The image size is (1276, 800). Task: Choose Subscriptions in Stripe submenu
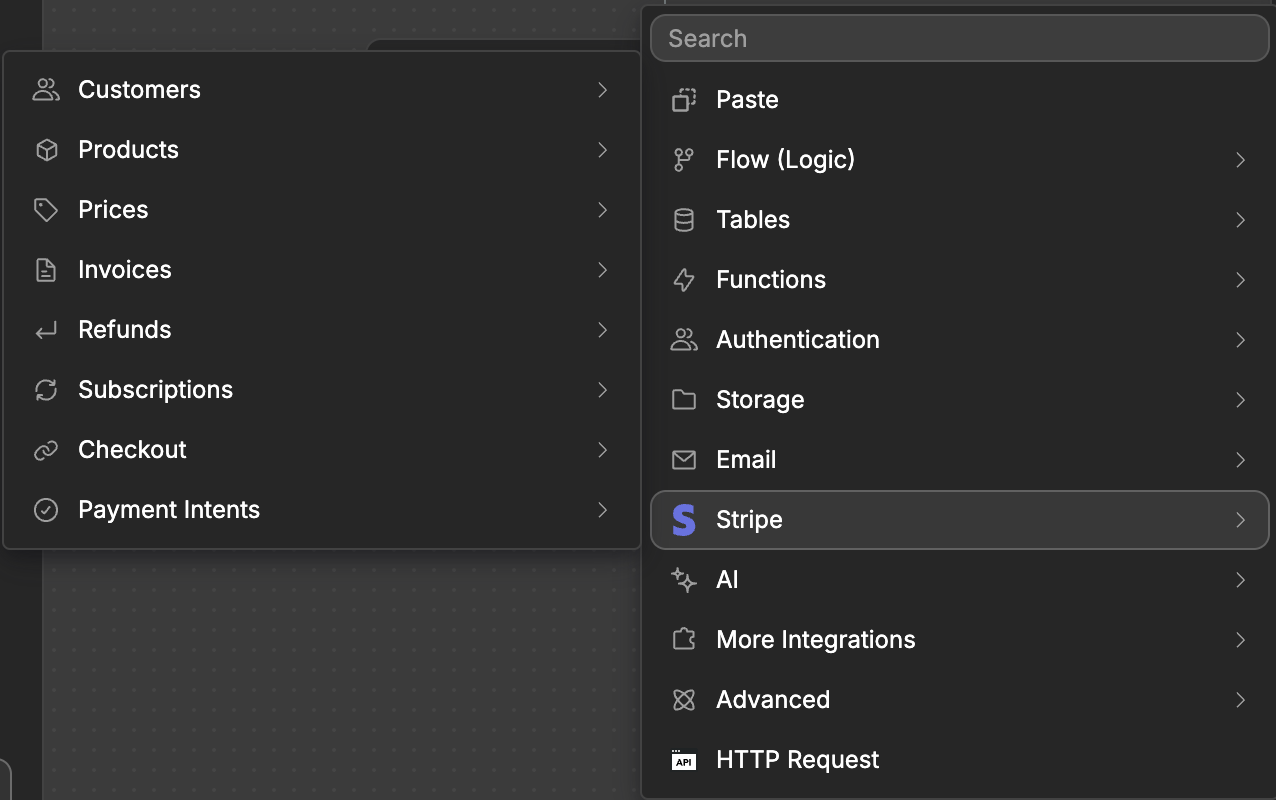(x=322, y=390)
